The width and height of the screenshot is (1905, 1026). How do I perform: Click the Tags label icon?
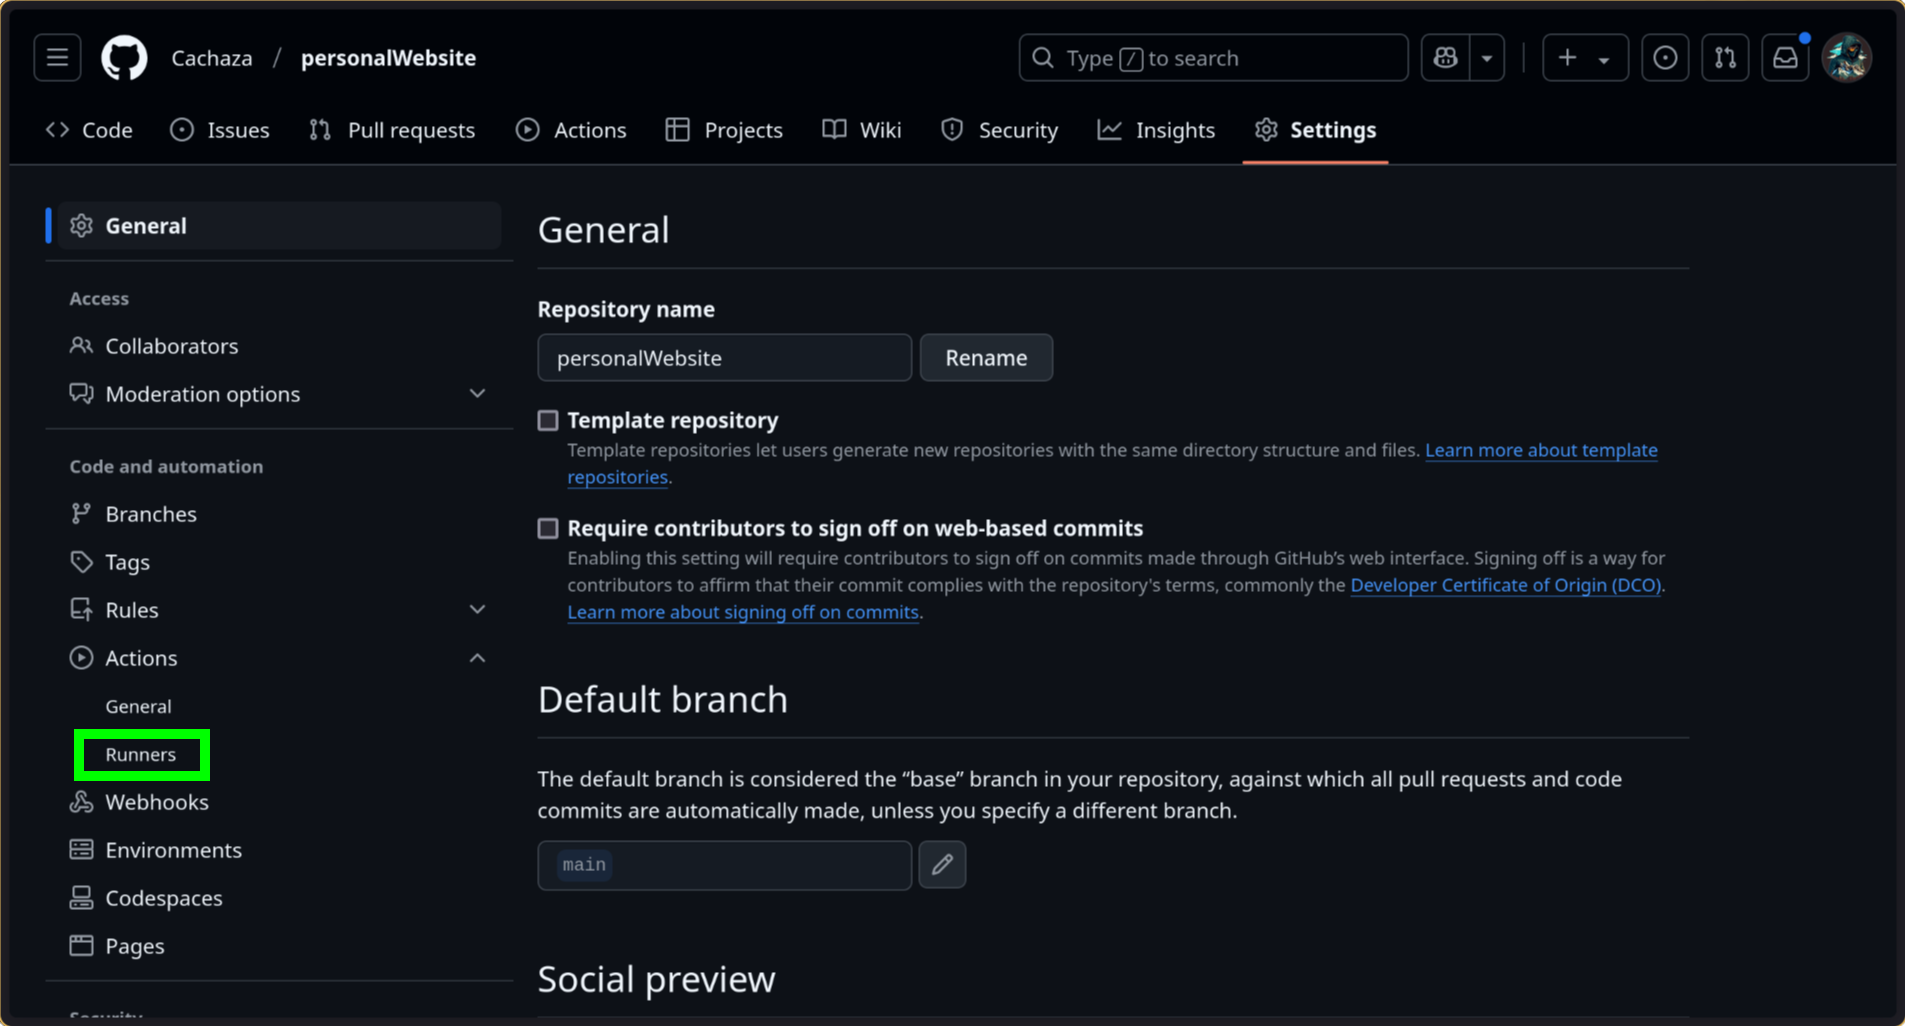click(81, 562)
